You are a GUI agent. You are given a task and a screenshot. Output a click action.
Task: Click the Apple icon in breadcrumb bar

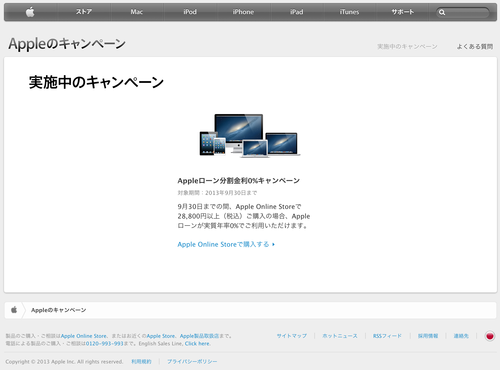14,310
